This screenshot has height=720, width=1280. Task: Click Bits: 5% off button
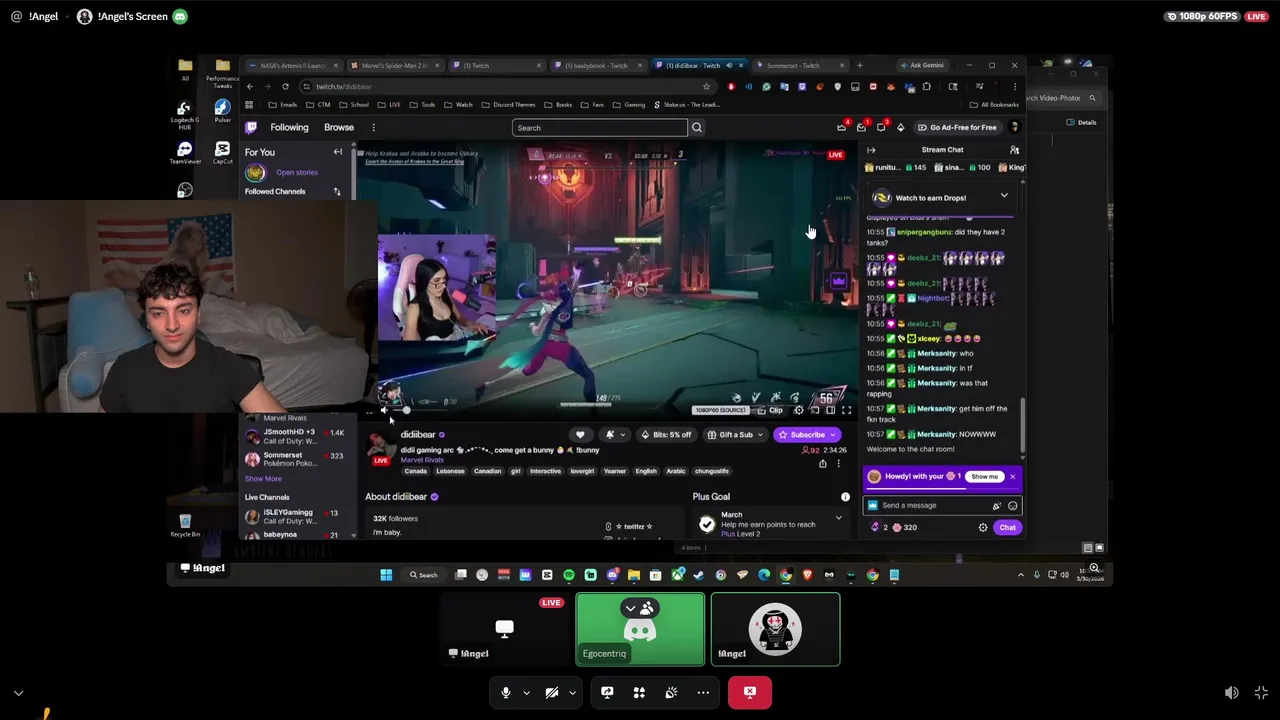point(667,435)
